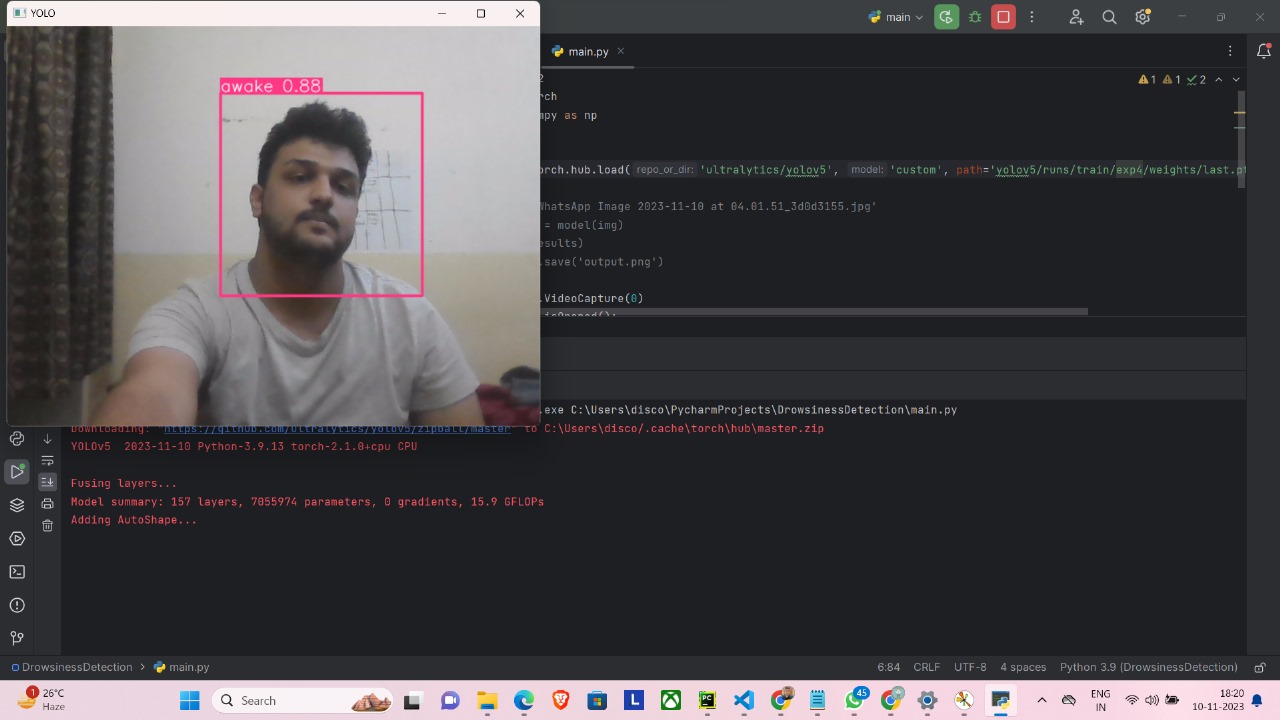This screenshot has width=1280, height=720.
Task: Toggle soft-wrap in the run console
Action: click(47, 458)
